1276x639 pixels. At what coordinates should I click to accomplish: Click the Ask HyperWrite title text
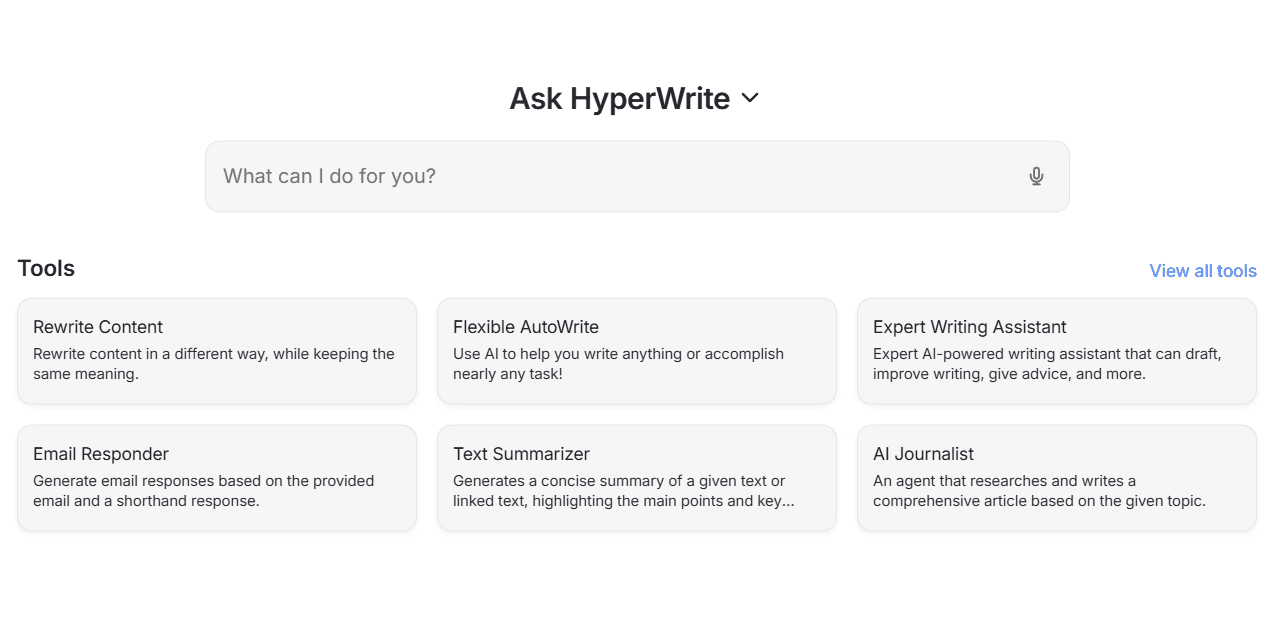pos(619,99)
